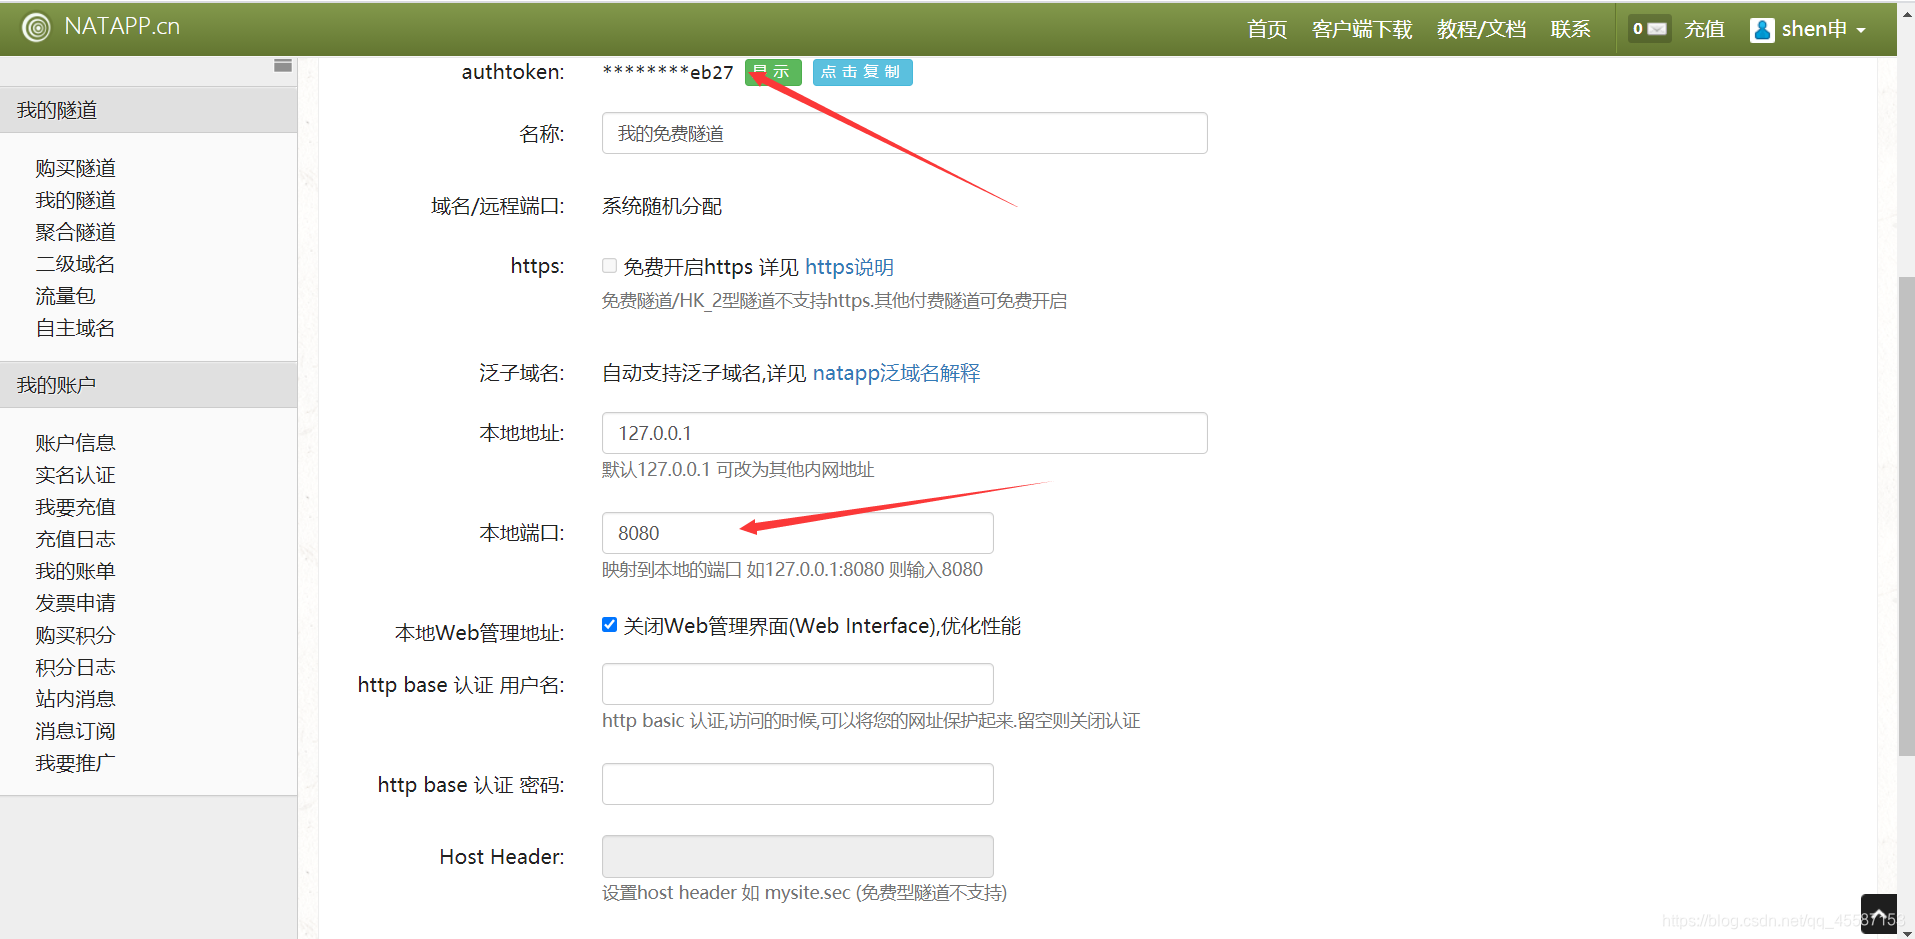Open 联系 in the top navigation
Viewport: 1915px width, 939px height.
(x=1570, y=29)
